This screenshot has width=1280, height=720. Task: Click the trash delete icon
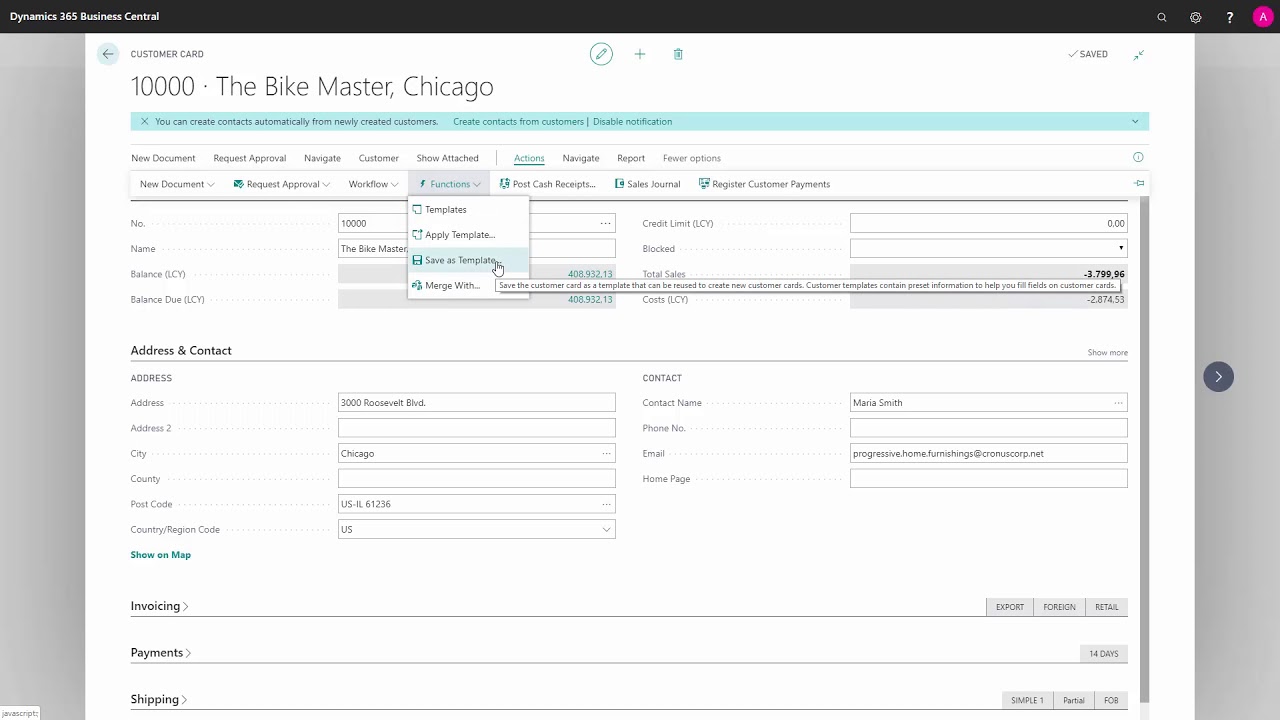[678, 54]
